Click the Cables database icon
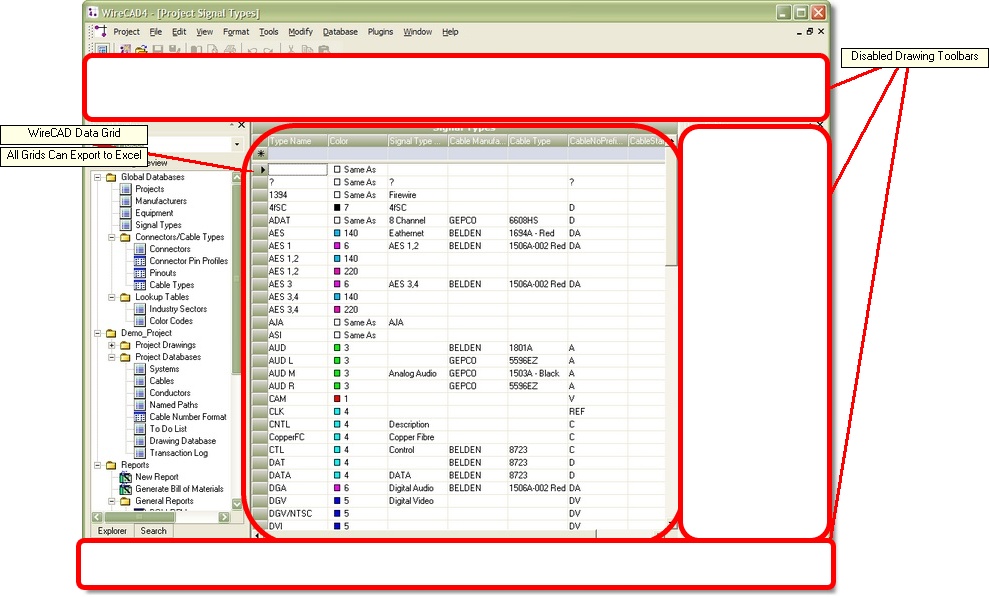This screenshot has height=597, width=989. coord(139,381)
